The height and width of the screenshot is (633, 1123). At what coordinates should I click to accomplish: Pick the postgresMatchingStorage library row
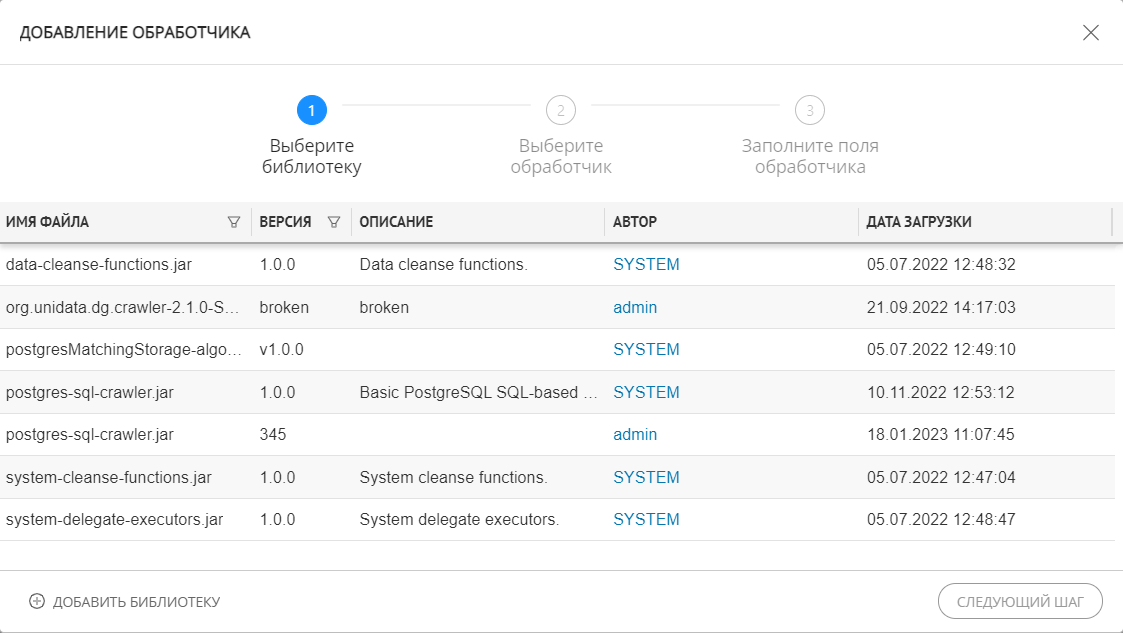tap(123, 350)
